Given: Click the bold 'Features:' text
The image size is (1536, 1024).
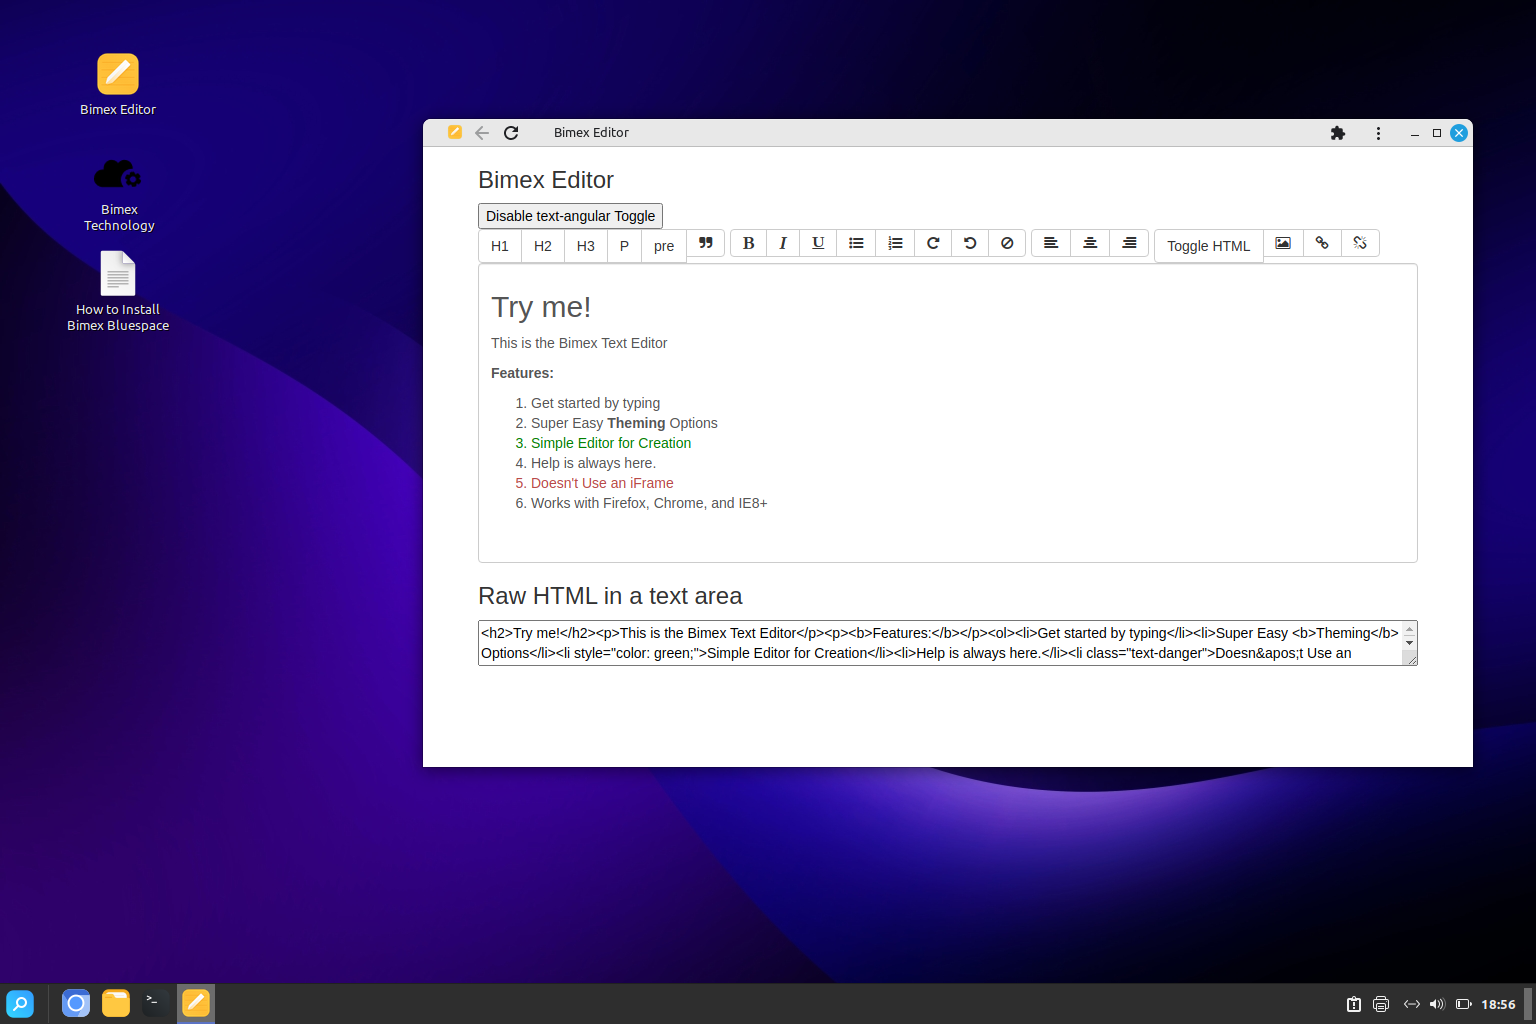Looking at the screenshot, I should [522, 373].
